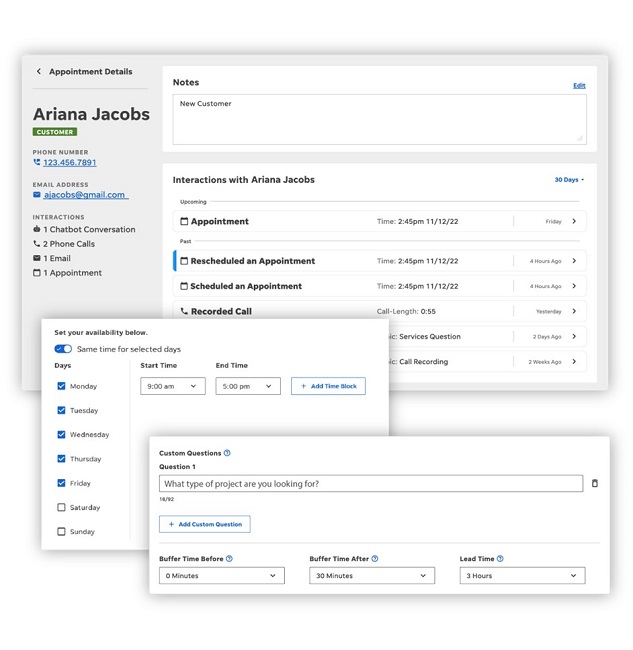The width and height of the screenshot is (633, 650).
Task: Expand the Scheduled an Appointment row chevron
Action: pyautogui.click(x=574, y=286)
